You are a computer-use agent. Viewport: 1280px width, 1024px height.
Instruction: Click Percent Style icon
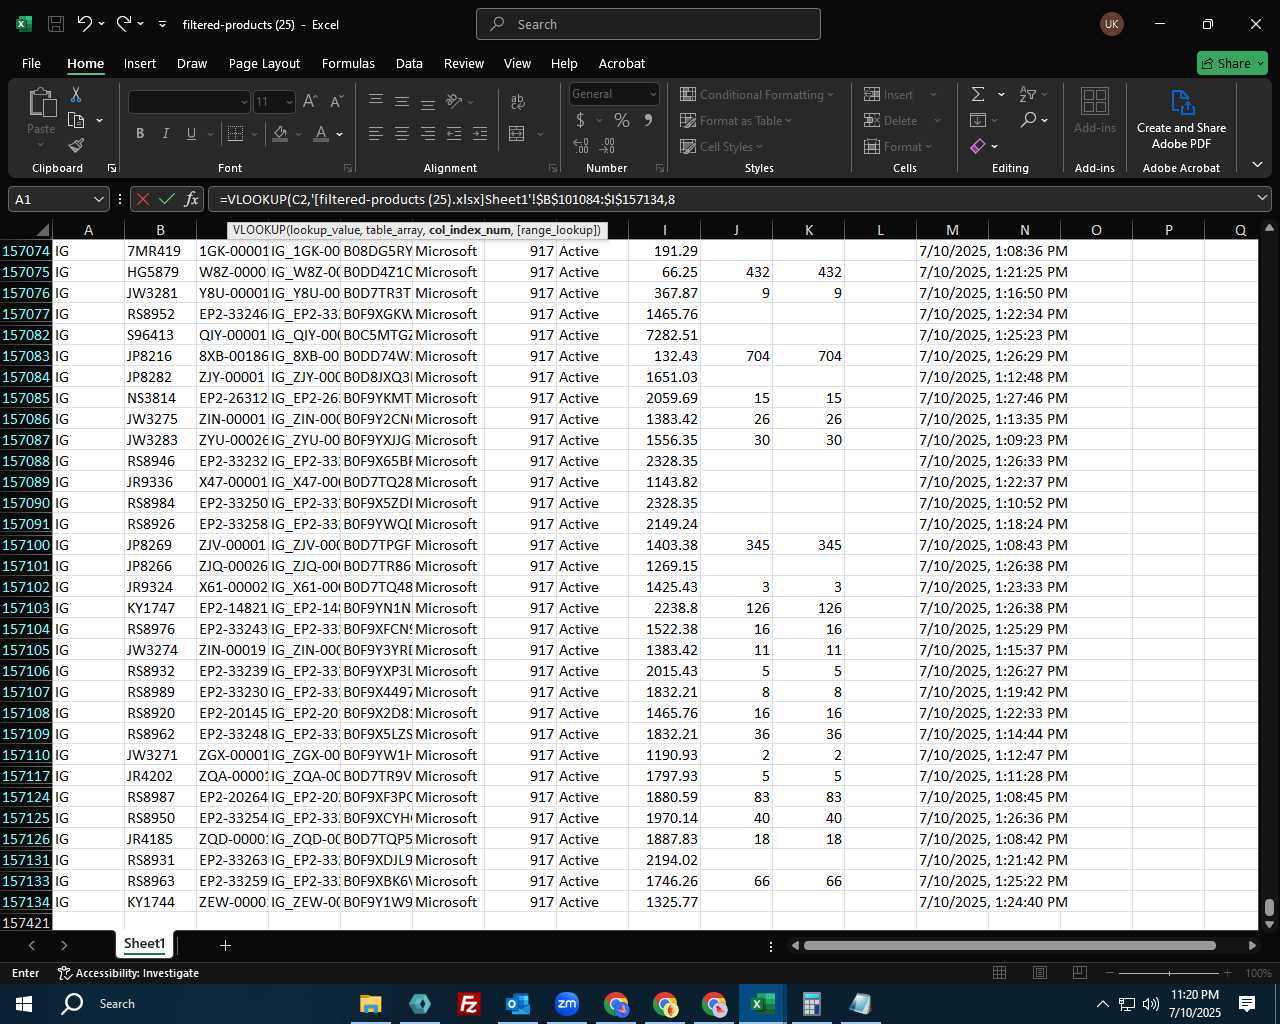pos(622,120)
